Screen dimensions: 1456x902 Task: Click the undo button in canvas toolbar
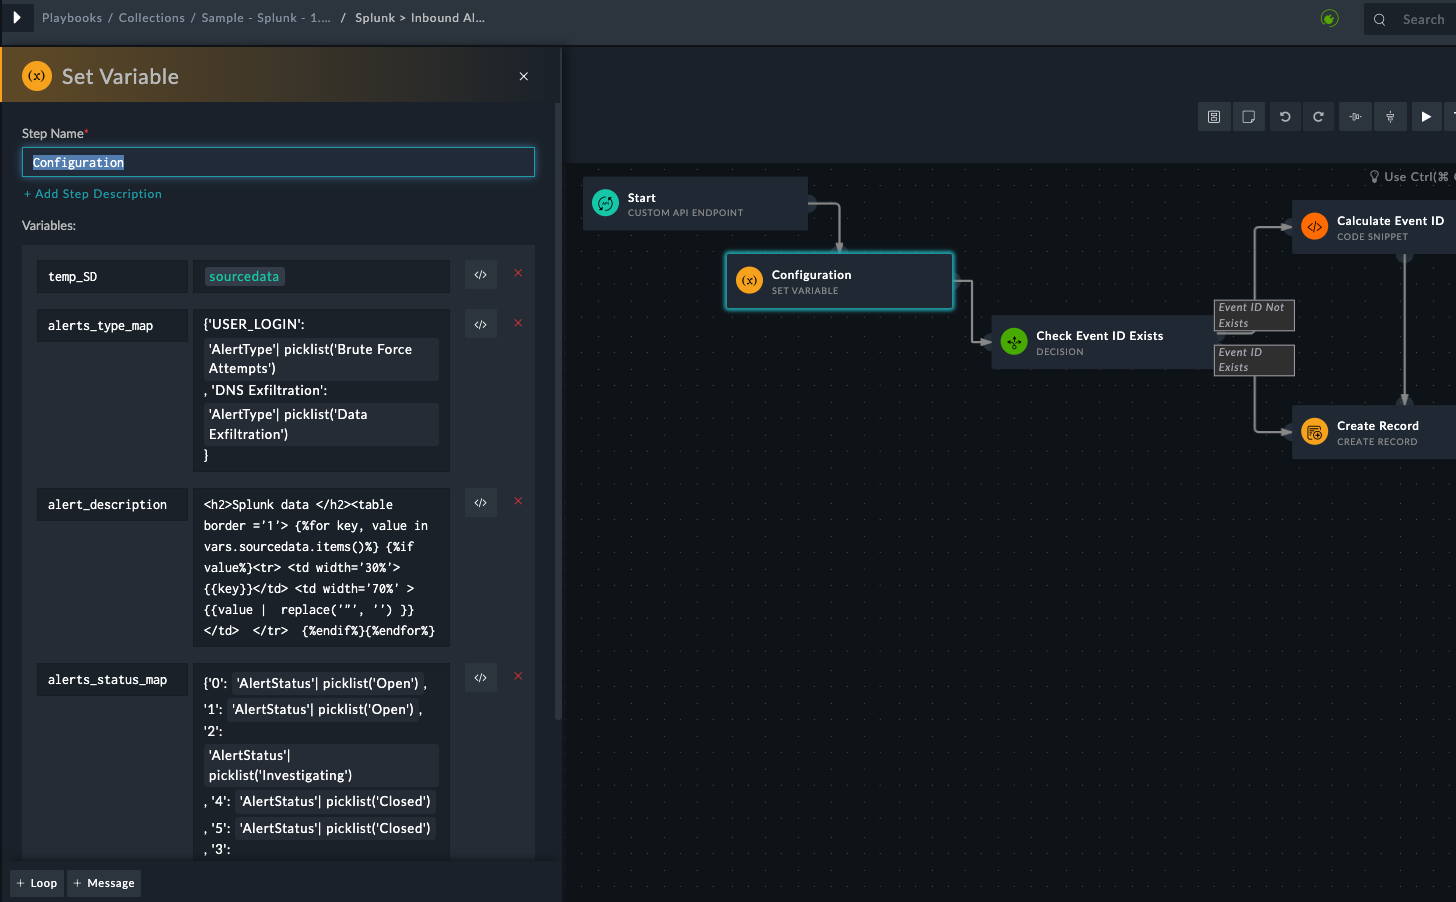click(1285, 117)
